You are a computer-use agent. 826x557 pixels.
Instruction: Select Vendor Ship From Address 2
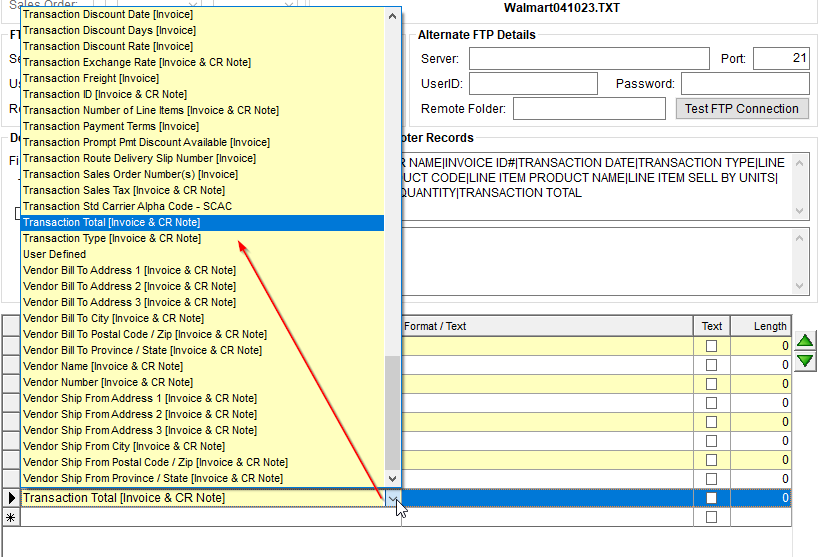pyautogui.click(x=202, y=414)
